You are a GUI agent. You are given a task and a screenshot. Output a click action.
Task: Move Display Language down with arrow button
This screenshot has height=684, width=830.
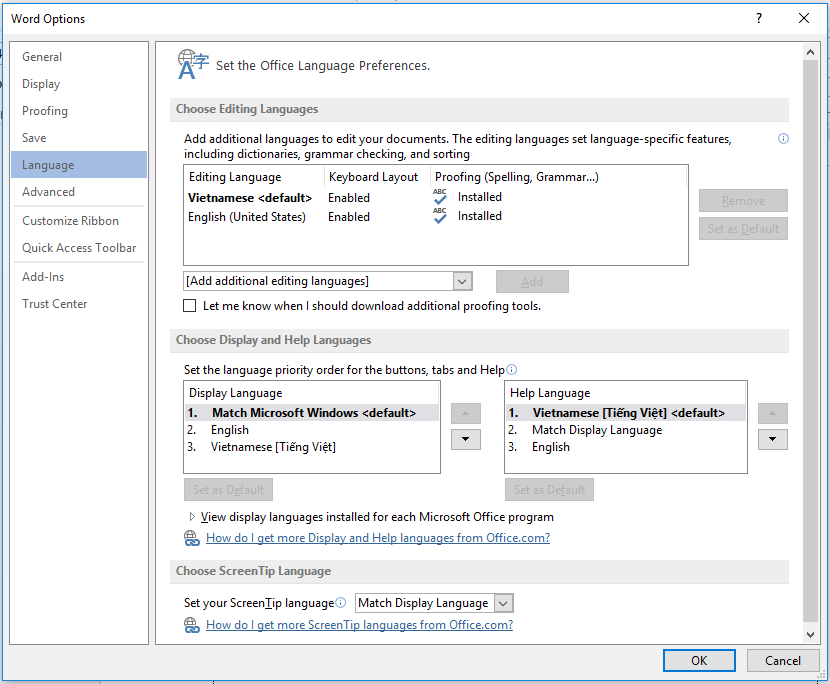(466, 439)
